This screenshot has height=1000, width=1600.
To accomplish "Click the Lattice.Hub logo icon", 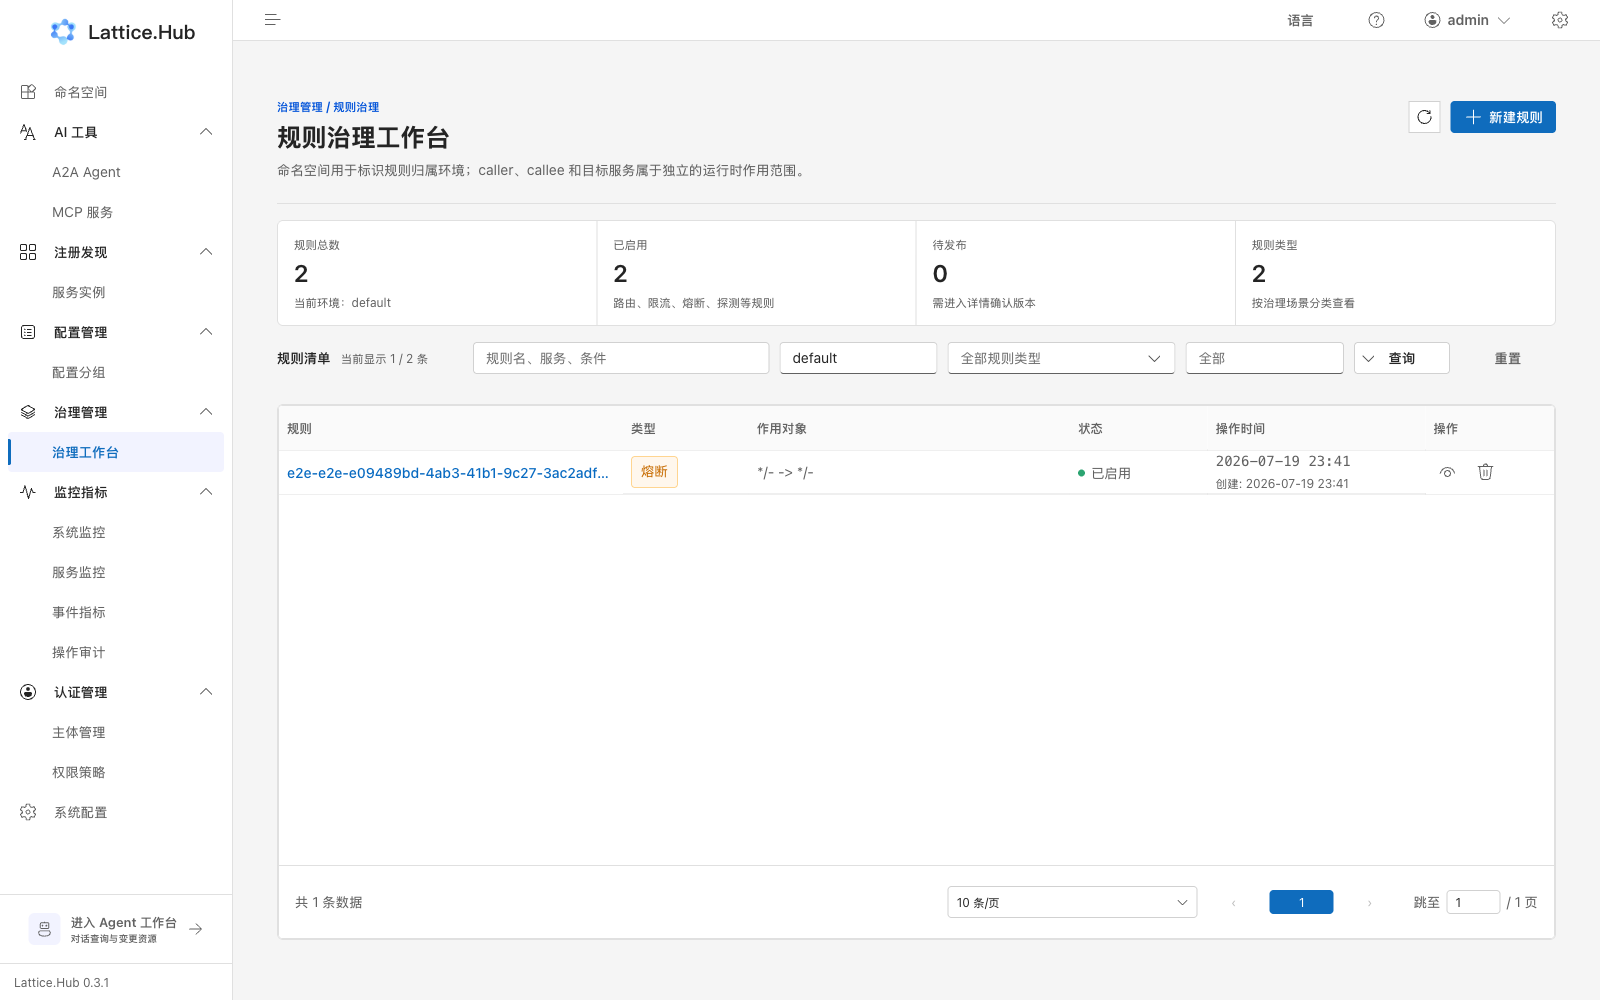I will point(63,32).
